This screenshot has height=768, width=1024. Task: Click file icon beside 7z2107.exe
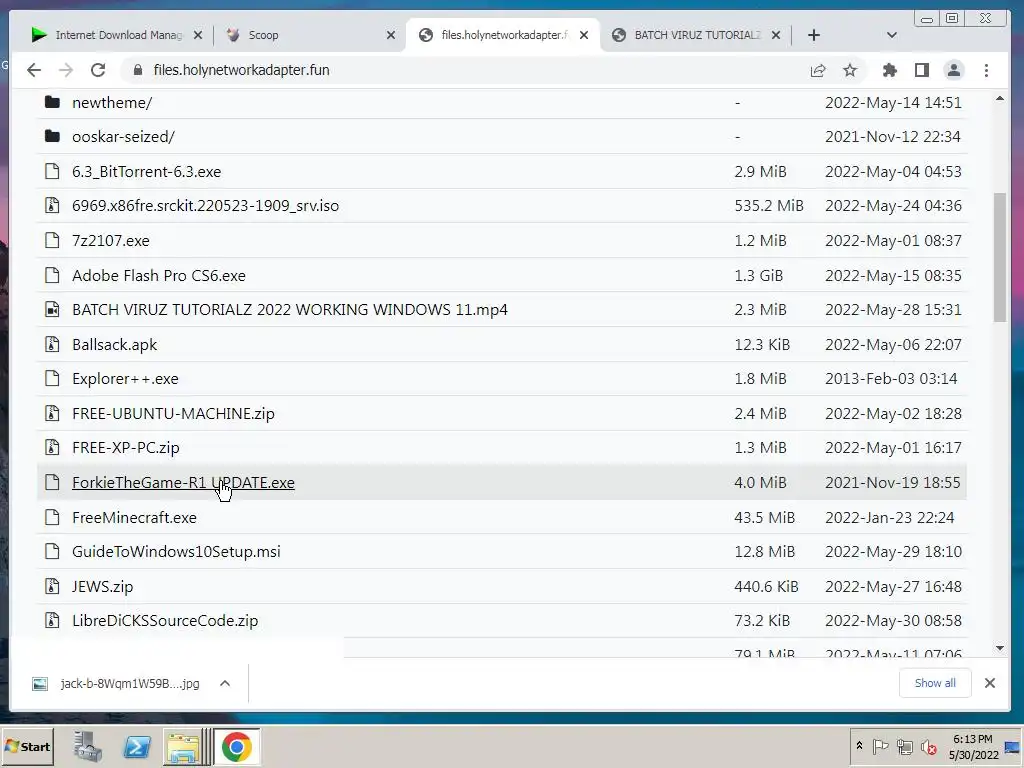tap(52, 240)
